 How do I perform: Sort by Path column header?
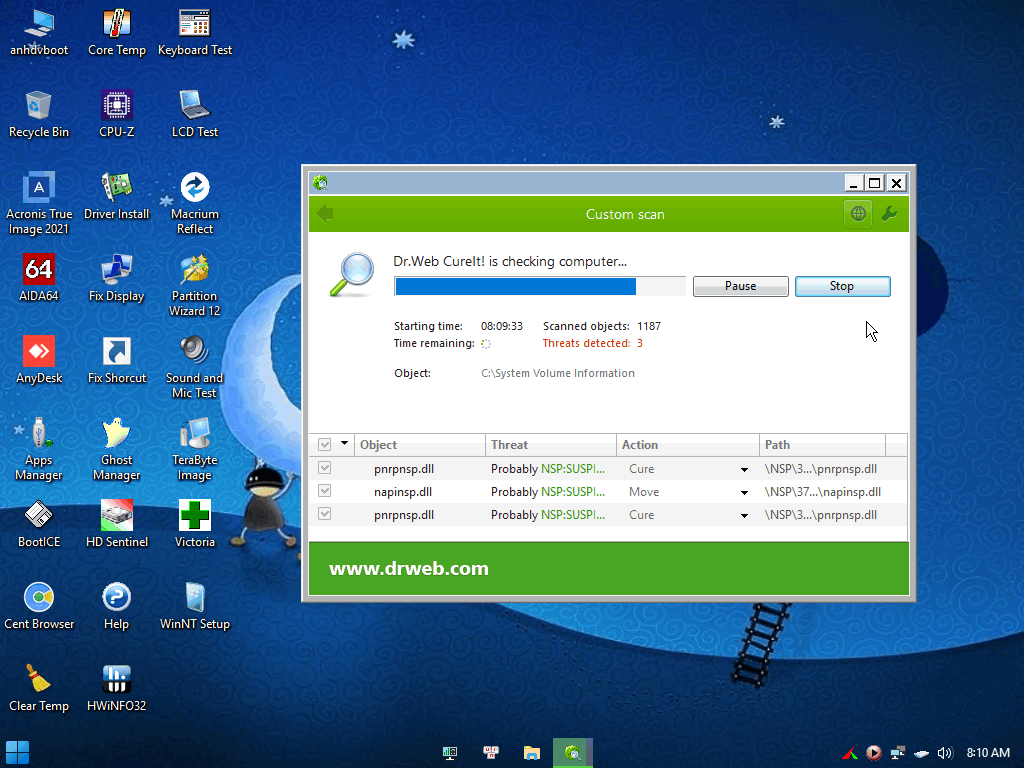pos(822,445)
